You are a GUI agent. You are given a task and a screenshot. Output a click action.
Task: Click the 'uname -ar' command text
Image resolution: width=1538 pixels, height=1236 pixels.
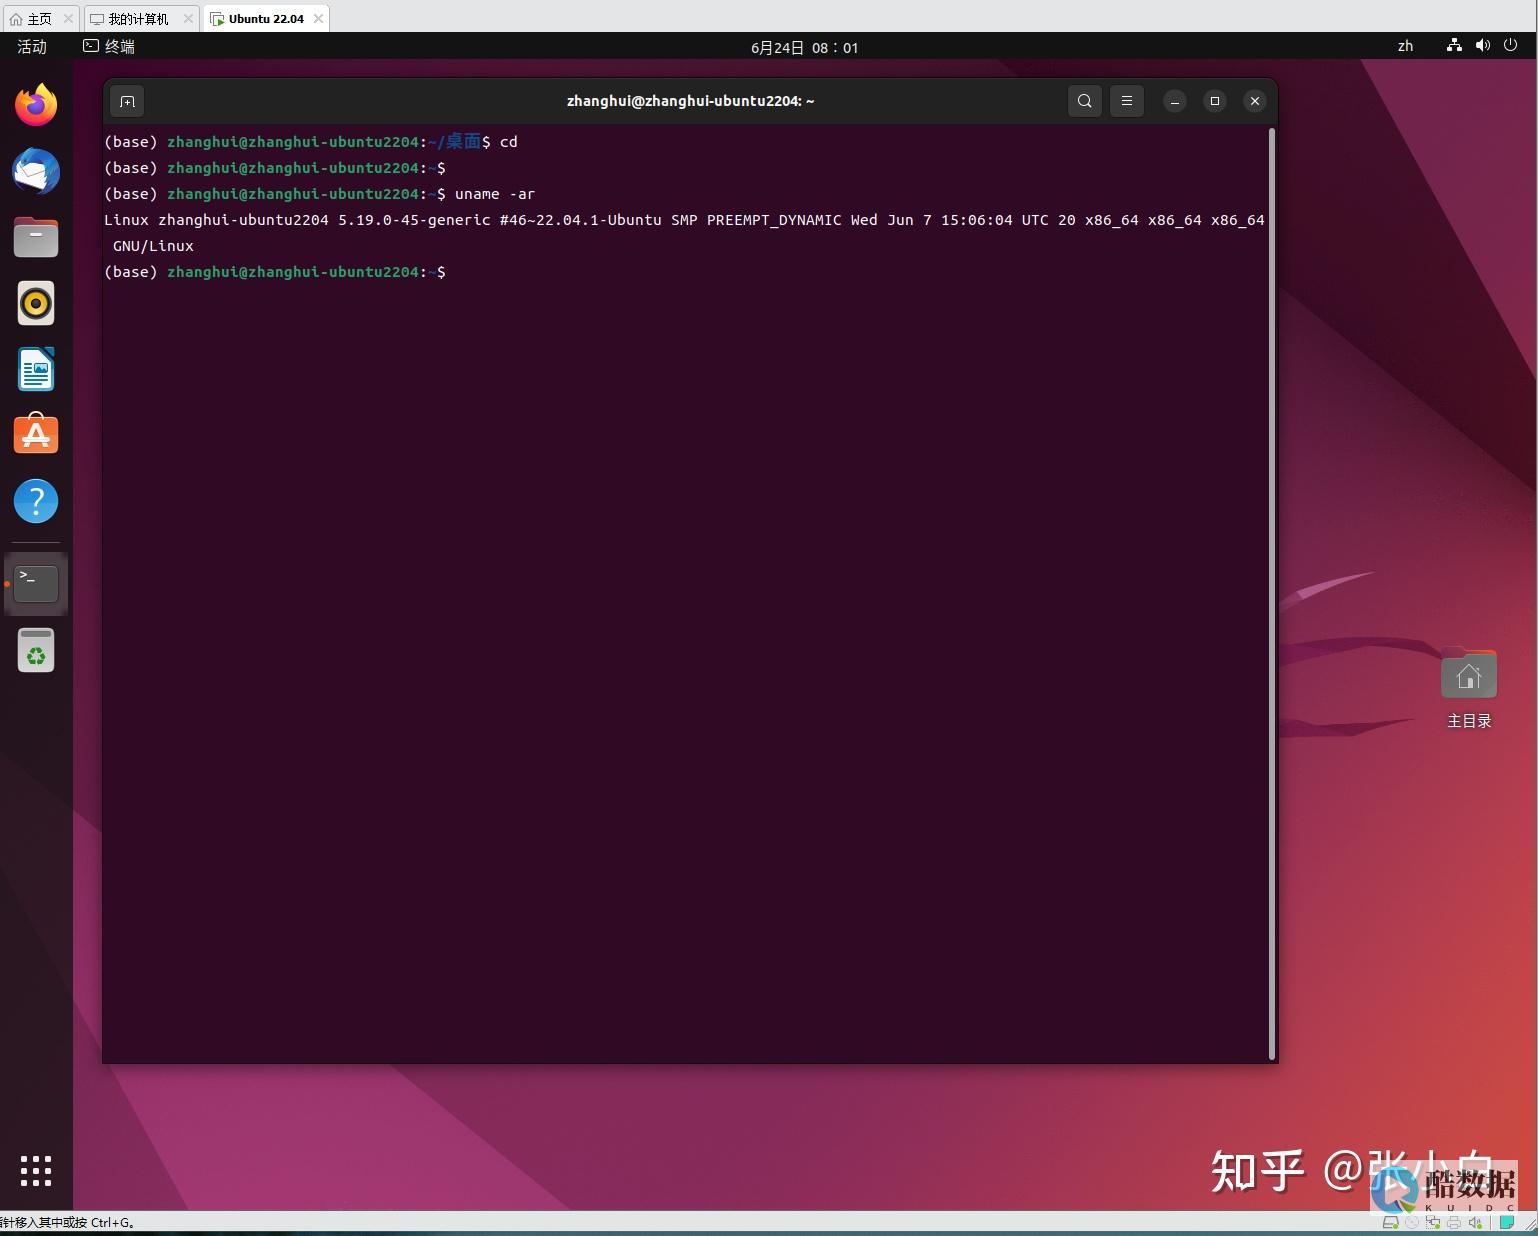tap(495, 194)
